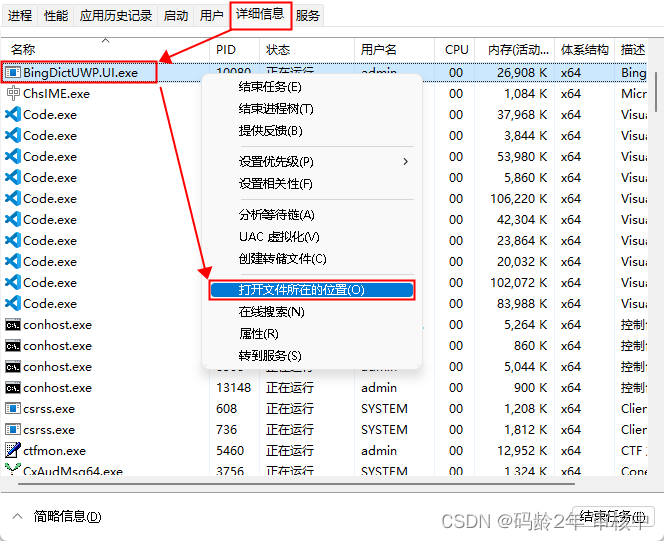664x541 pixels.
Task: Sort by the PID column header
Action: (x=234, y=50)
